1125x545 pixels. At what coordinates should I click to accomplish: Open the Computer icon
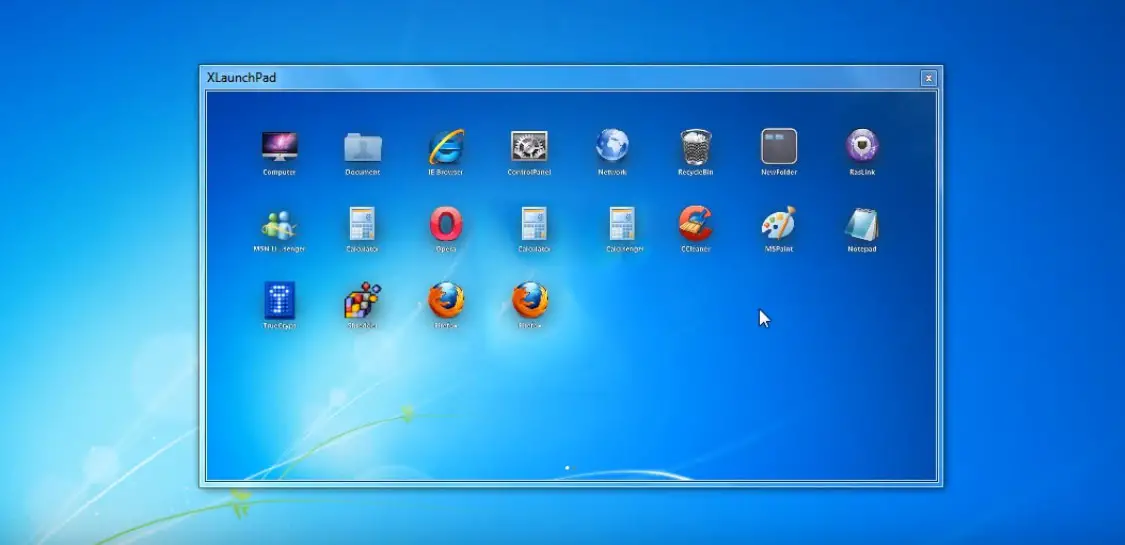280,146
